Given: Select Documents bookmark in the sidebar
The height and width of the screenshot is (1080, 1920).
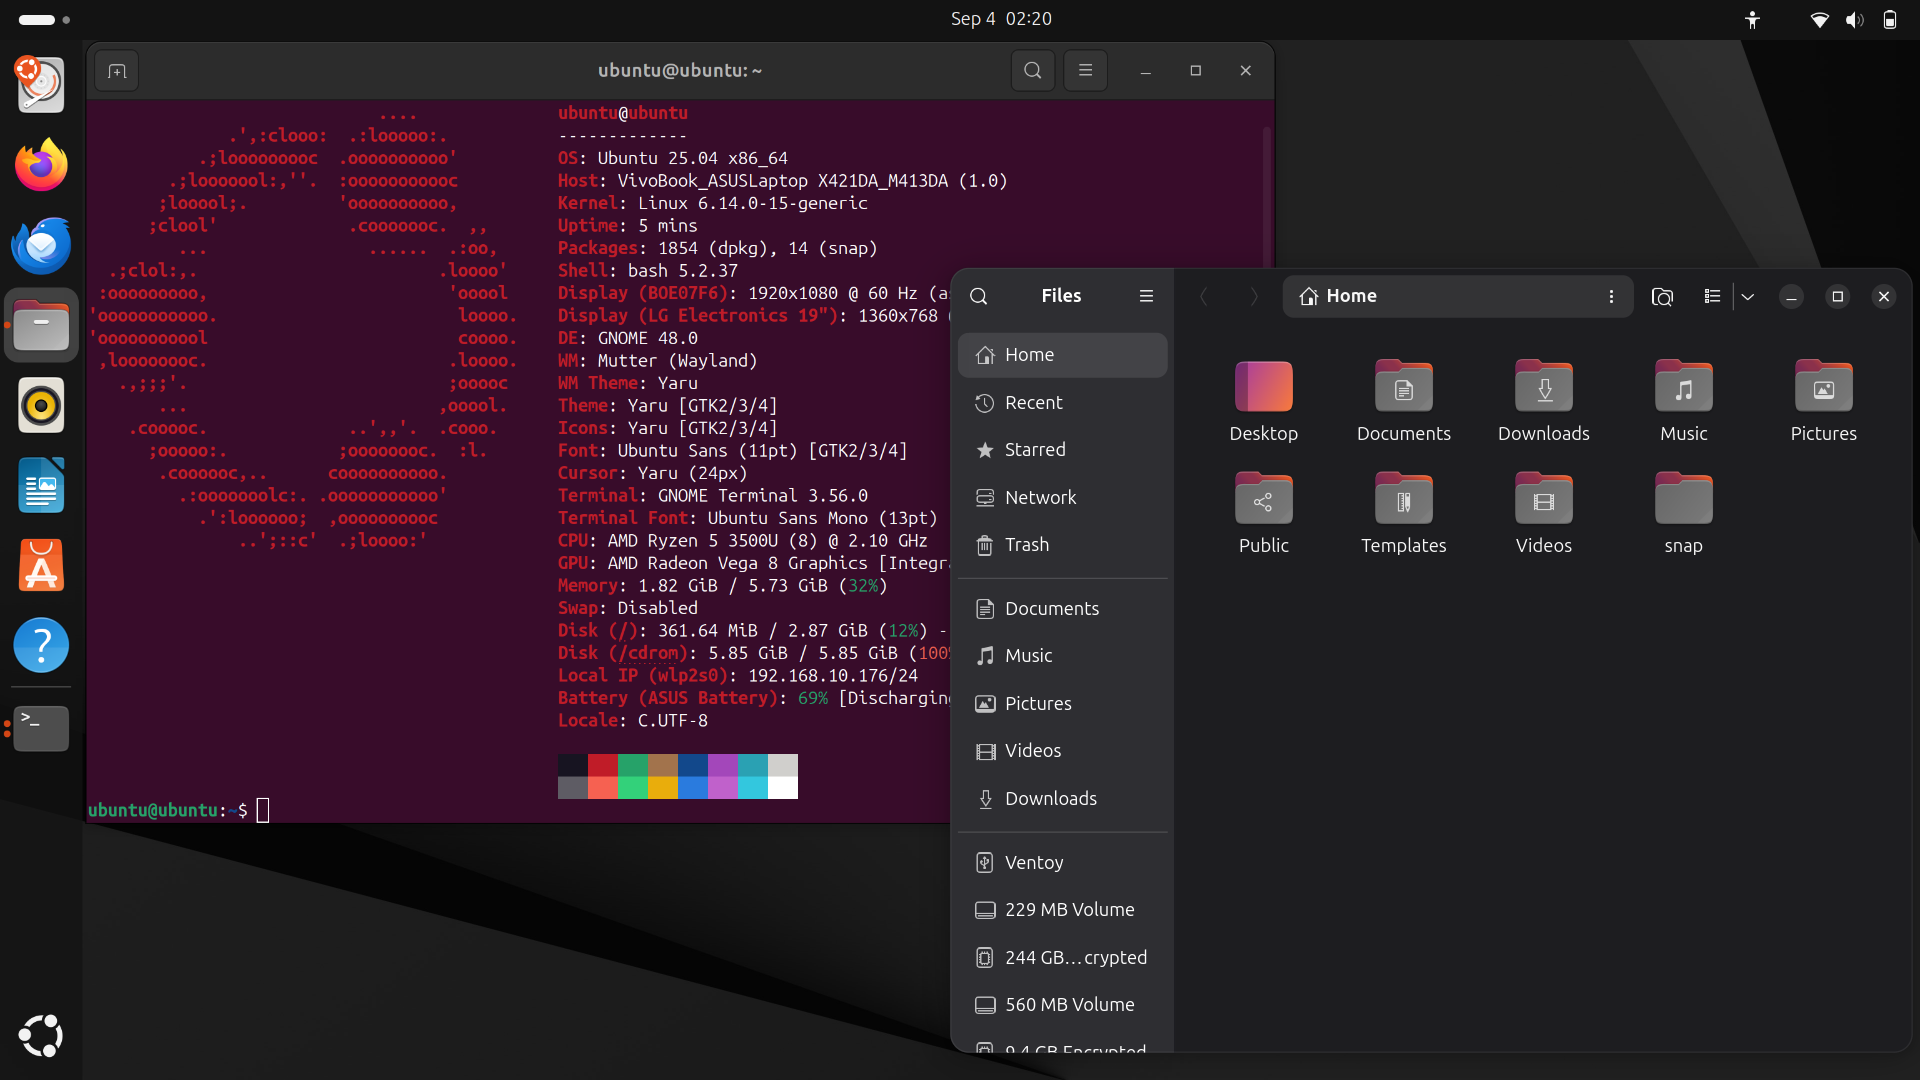Looking at the screenshot, I should (x=1062, y=608).
